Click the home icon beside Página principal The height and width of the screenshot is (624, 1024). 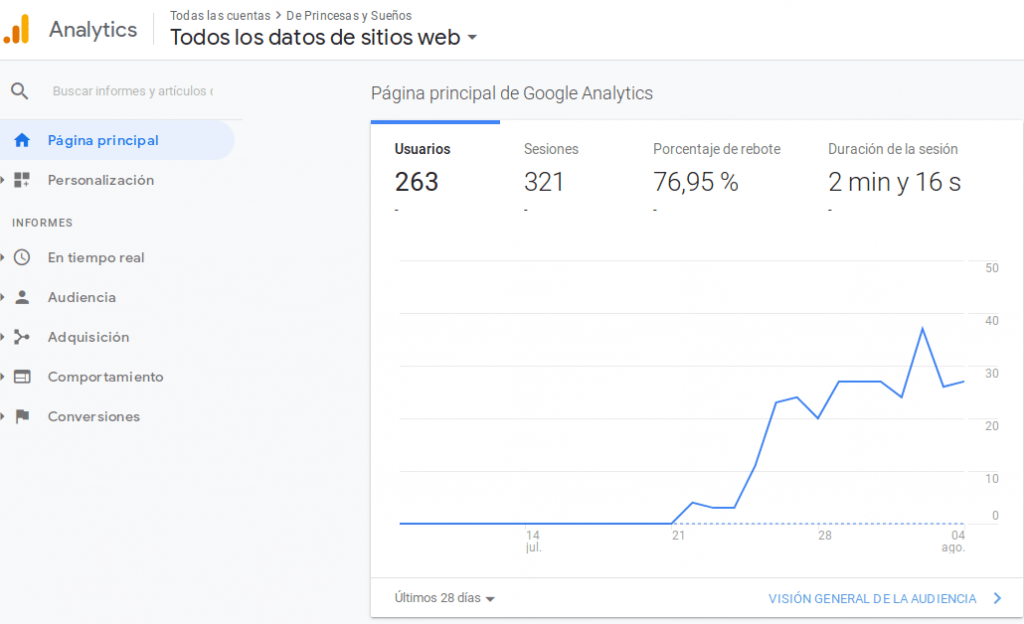[x=22, y=140]
